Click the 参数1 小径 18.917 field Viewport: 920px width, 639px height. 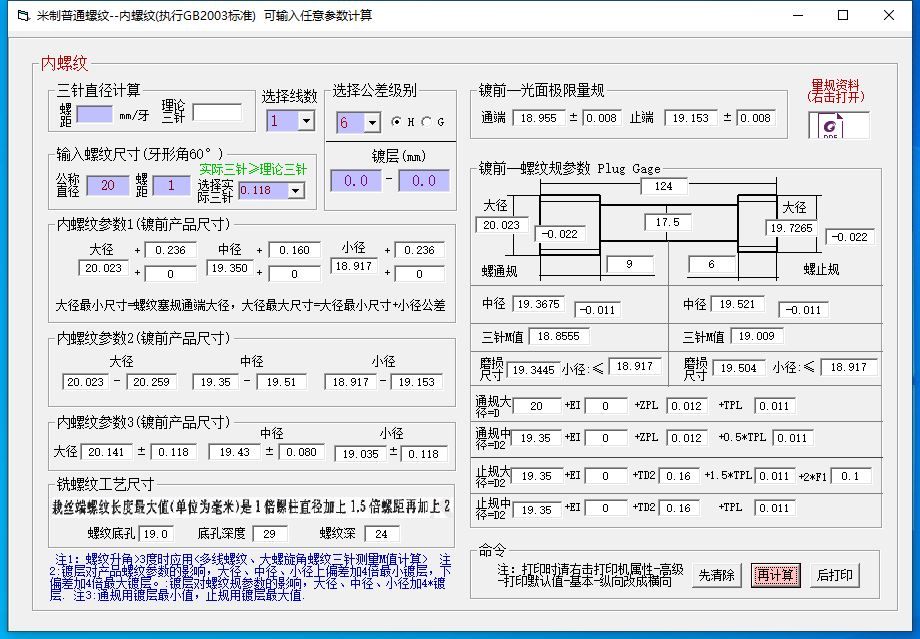[x=354, y=266]
